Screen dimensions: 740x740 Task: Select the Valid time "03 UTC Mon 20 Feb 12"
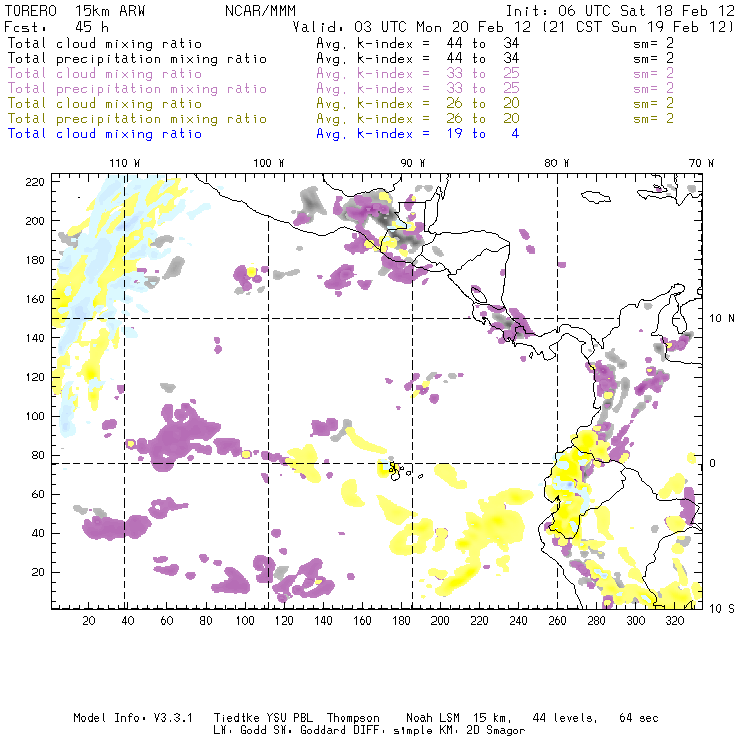(448, 27)
